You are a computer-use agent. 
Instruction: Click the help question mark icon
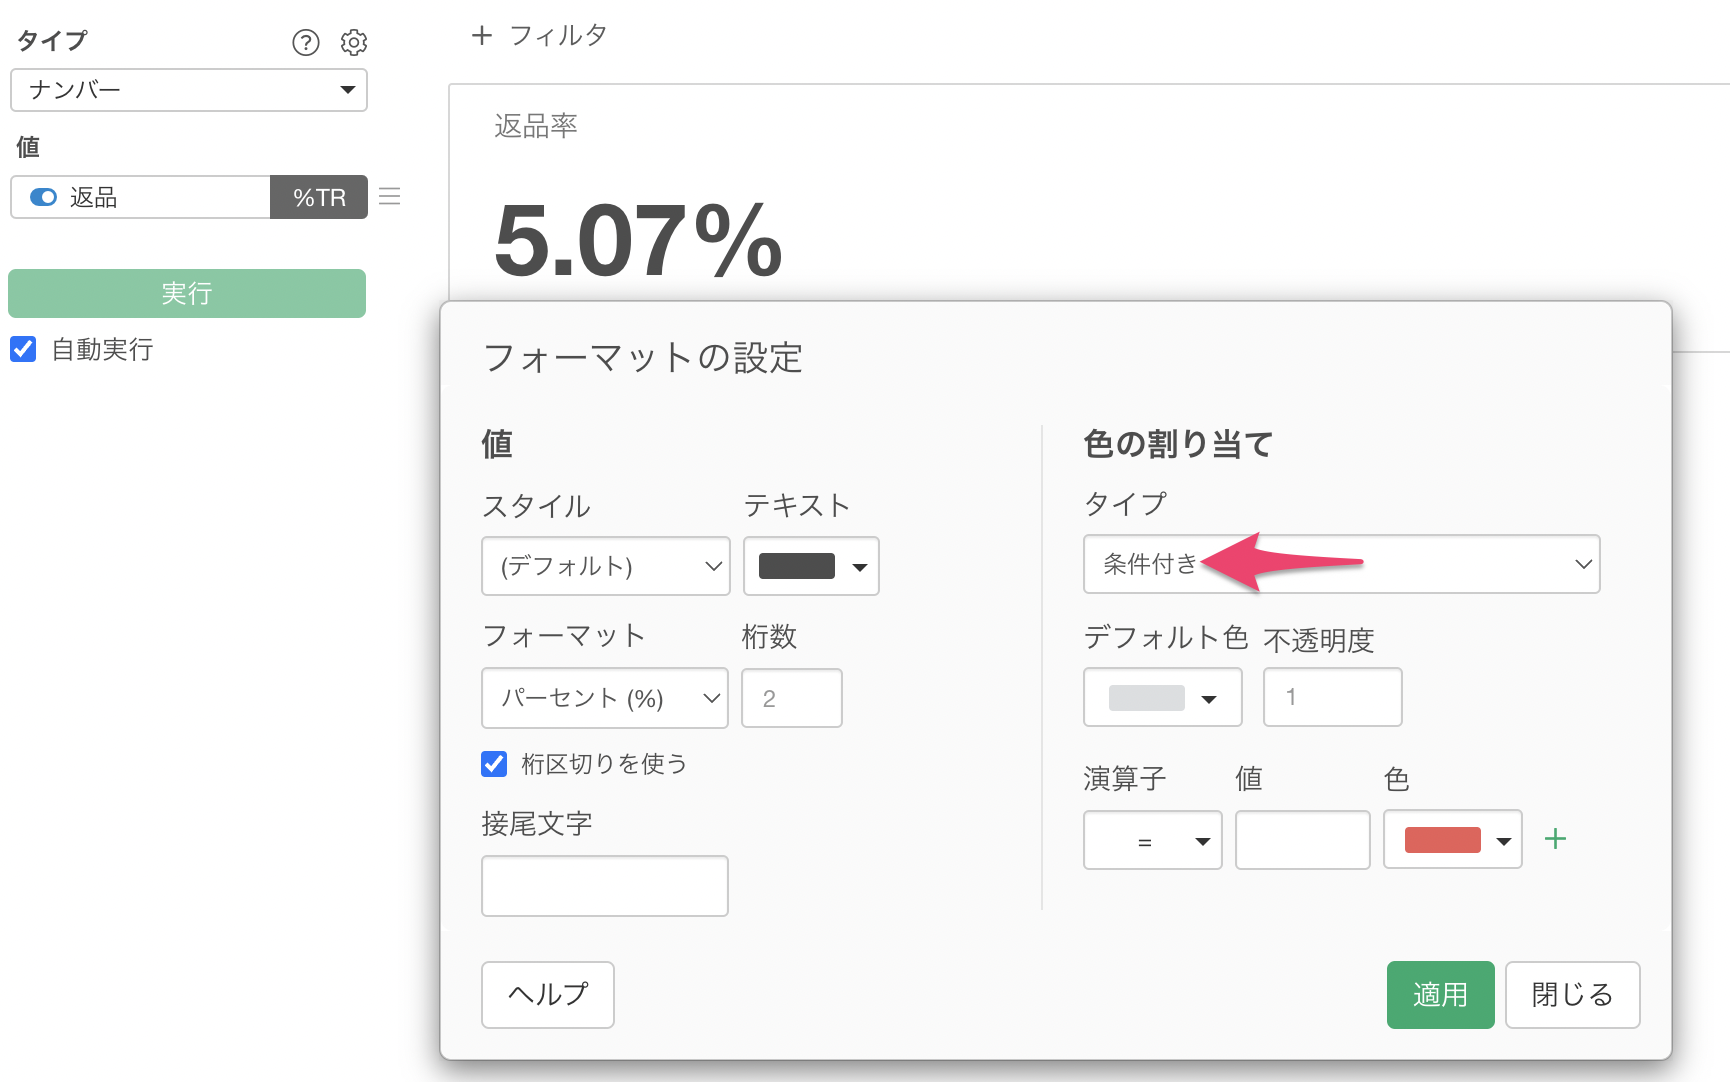[x=305, y=42]
